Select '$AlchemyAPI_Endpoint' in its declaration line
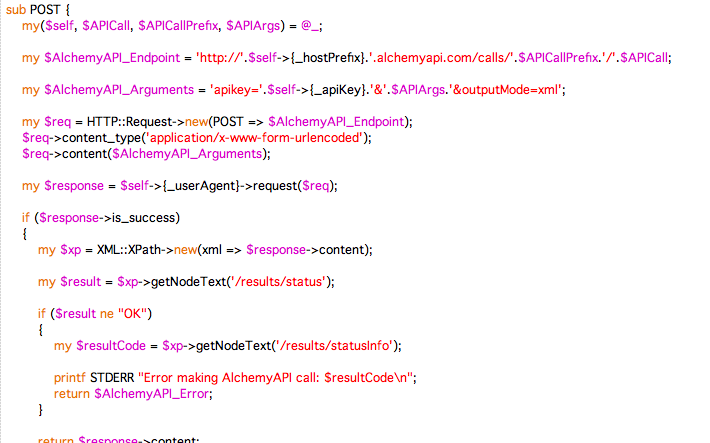Image resolution: width=710 pixels, height=443 pixels. [112, 58]
